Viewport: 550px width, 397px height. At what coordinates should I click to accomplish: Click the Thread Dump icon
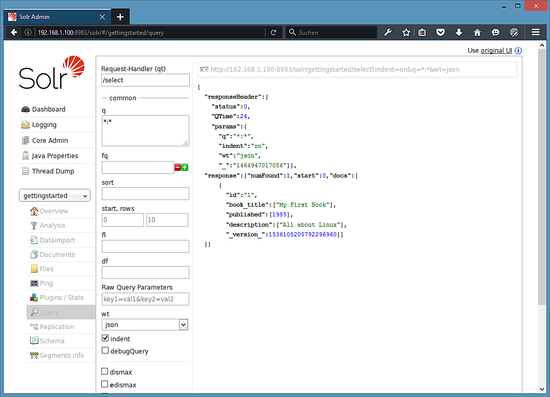(25, 171)
